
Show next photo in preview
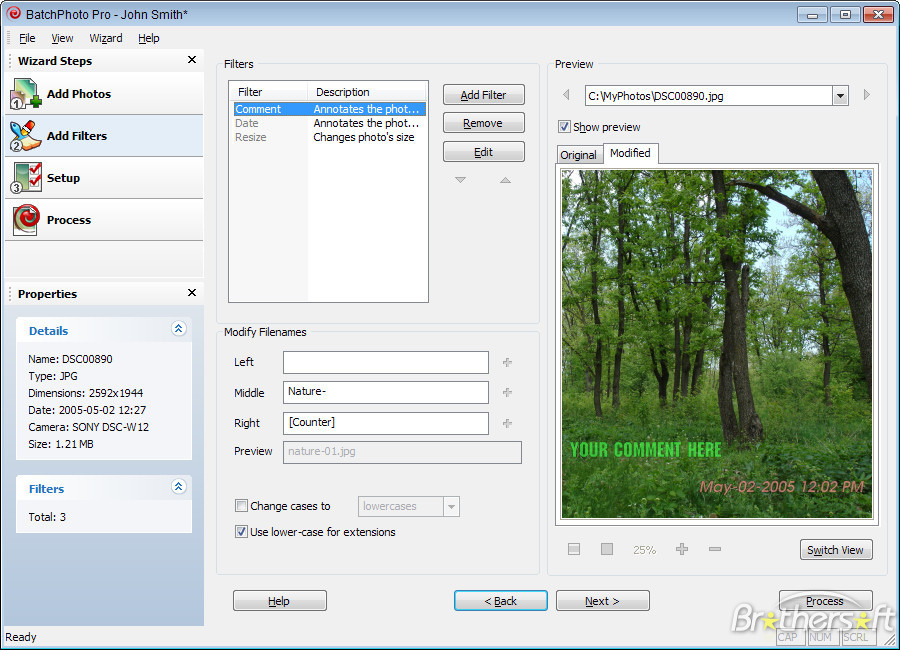tap(866, 95)
